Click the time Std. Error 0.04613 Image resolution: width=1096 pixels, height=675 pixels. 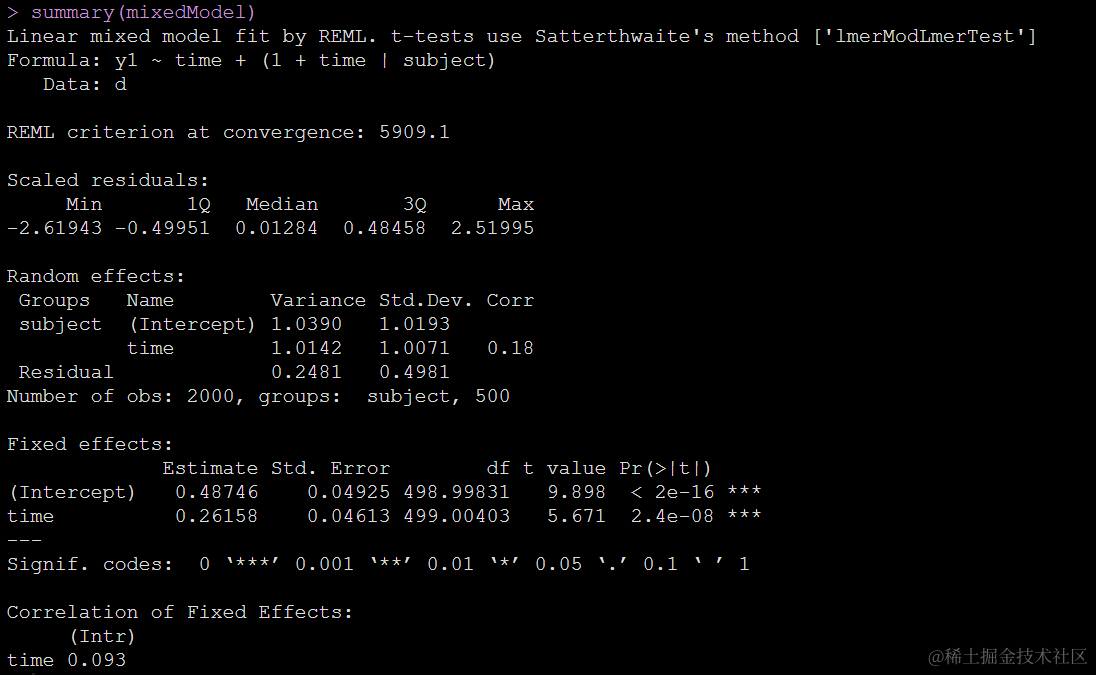pos(349,516)
